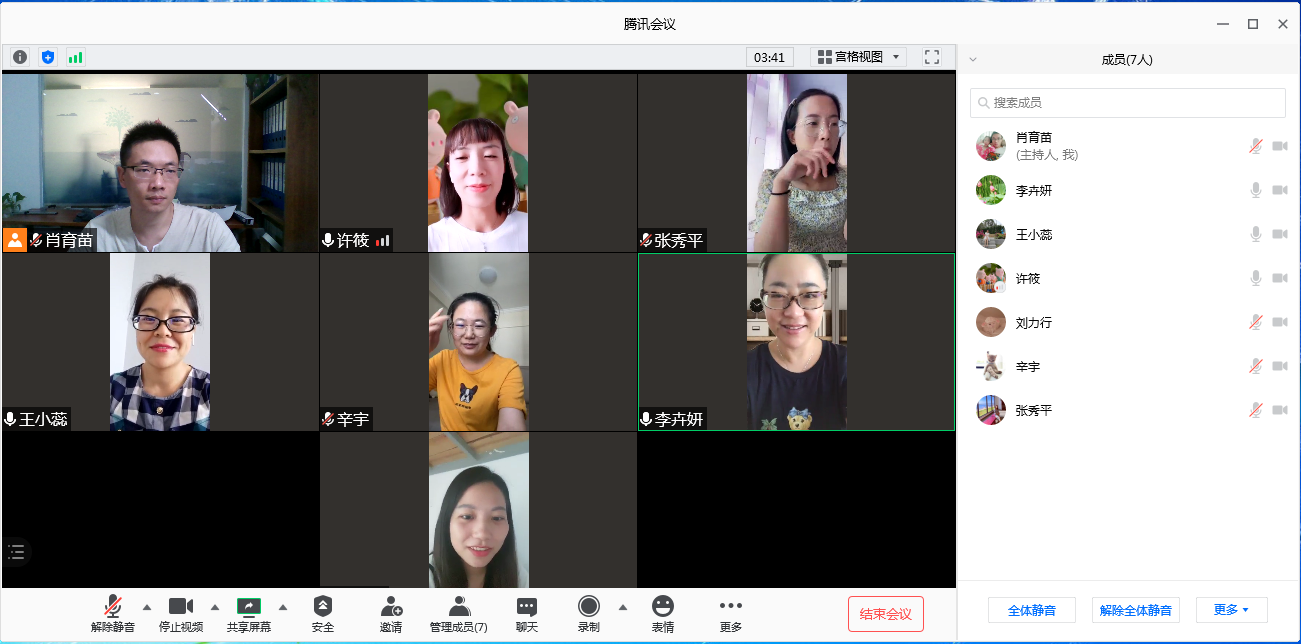Open the 聊天 chat panel
This screenshot has width=1301, height=644.
pos(527,613)
